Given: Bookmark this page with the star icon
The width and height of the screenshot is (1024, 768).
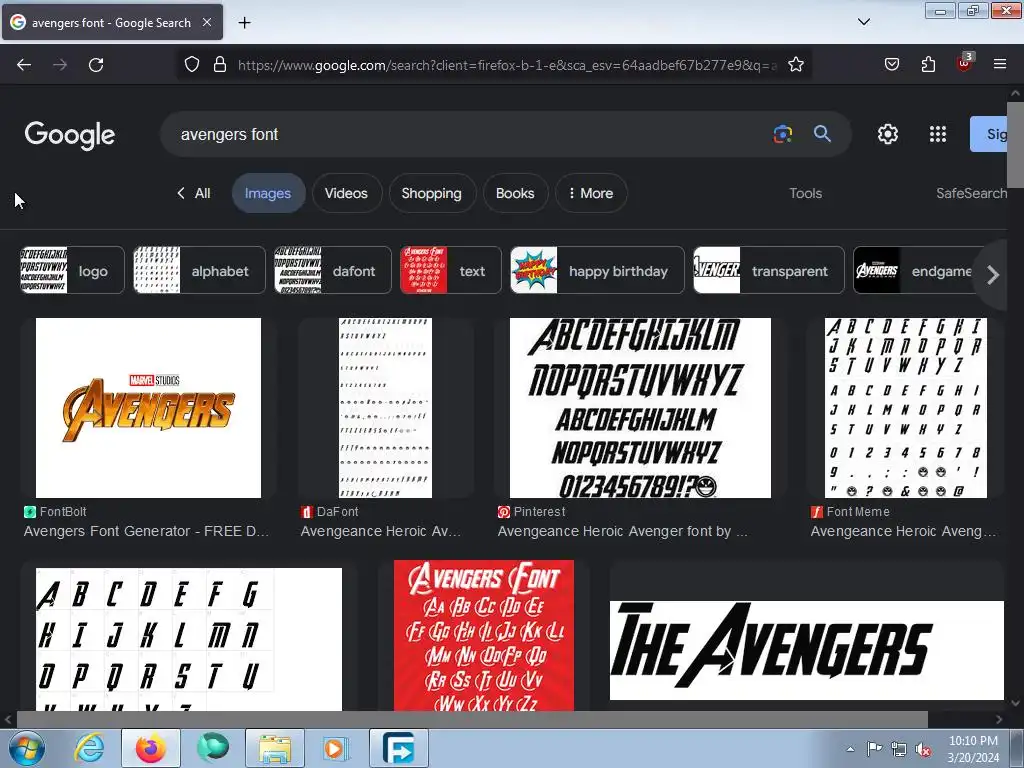Looking at the screenshot, I should (x=795, y=65).
